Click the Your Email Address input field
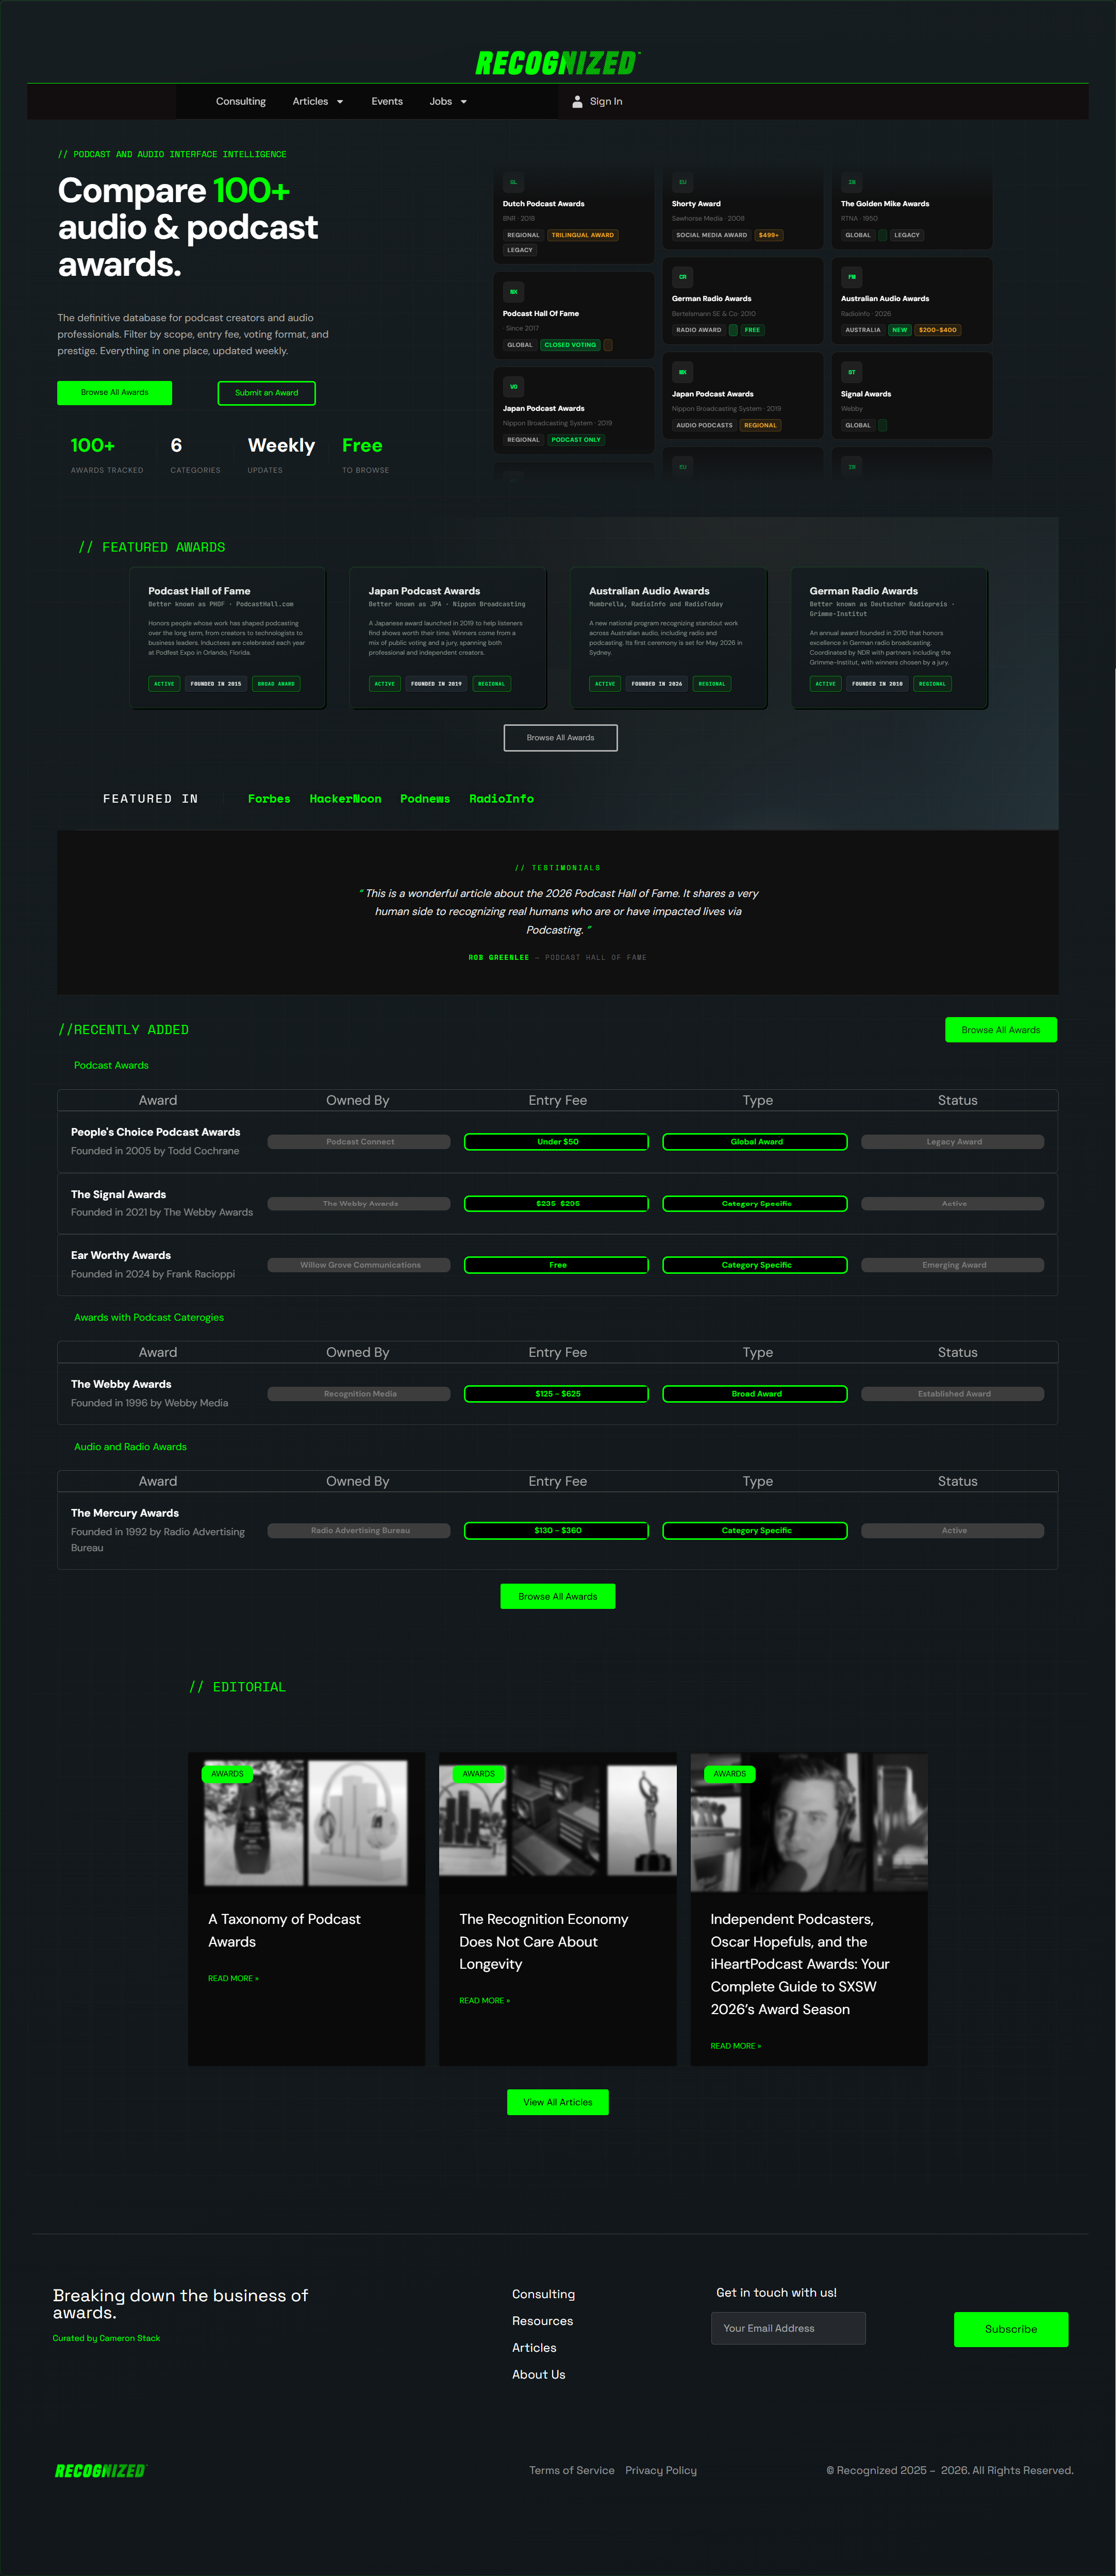This screenshot has width=1116, height=2576. [x=788, y=2328]
